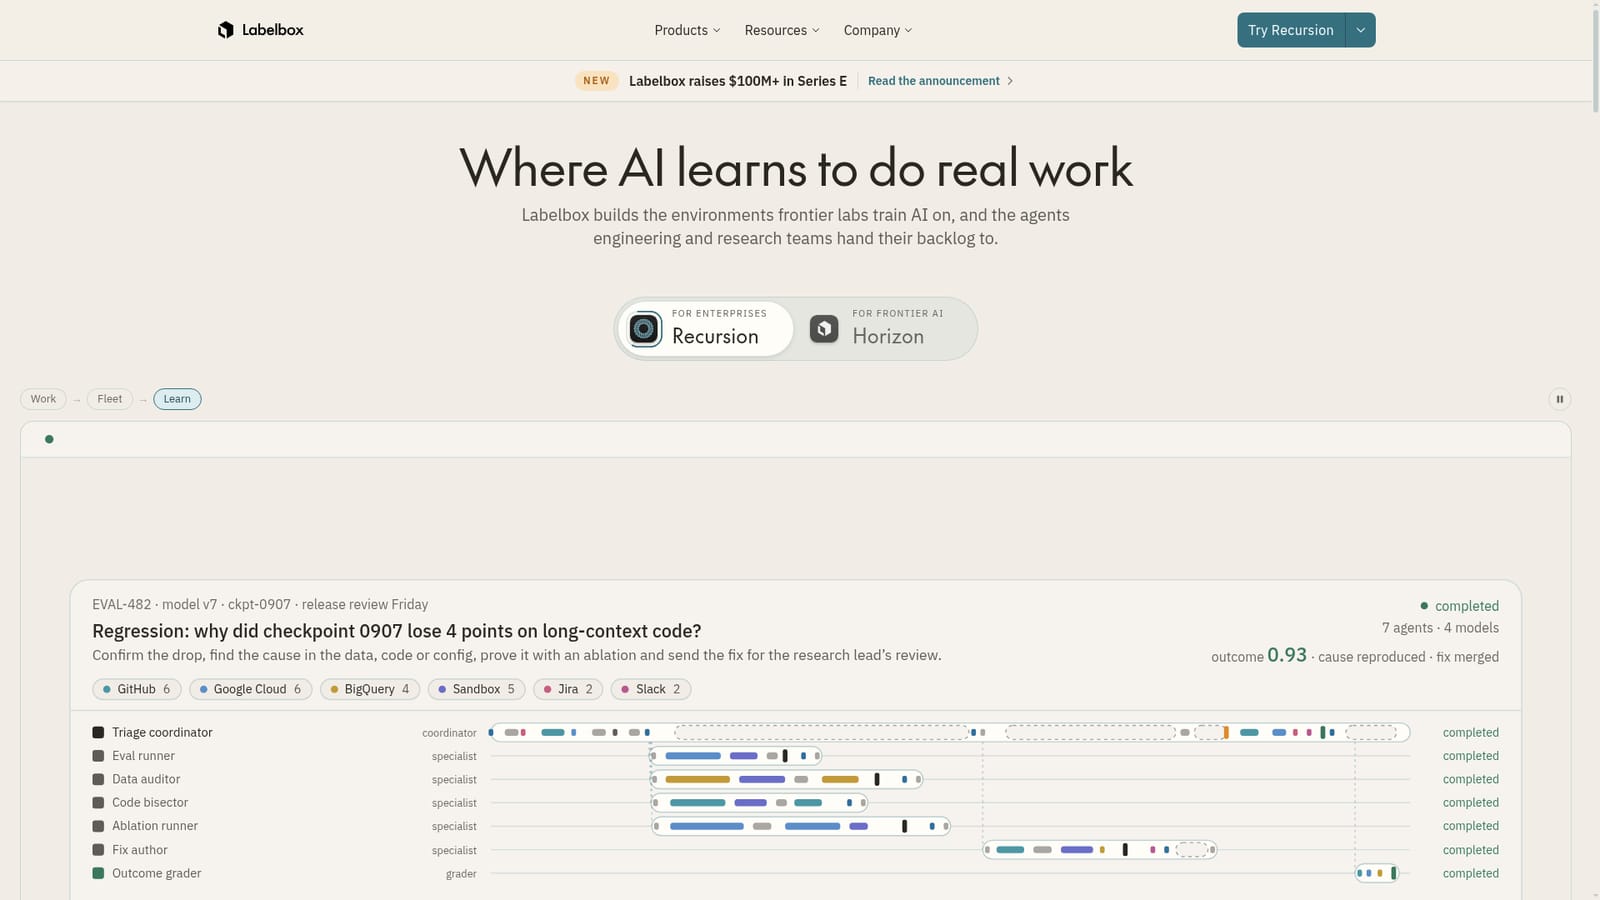Switch to the Fleet step tab
This screenshot has width=1600, height=900.
click(x=110, y=399)
